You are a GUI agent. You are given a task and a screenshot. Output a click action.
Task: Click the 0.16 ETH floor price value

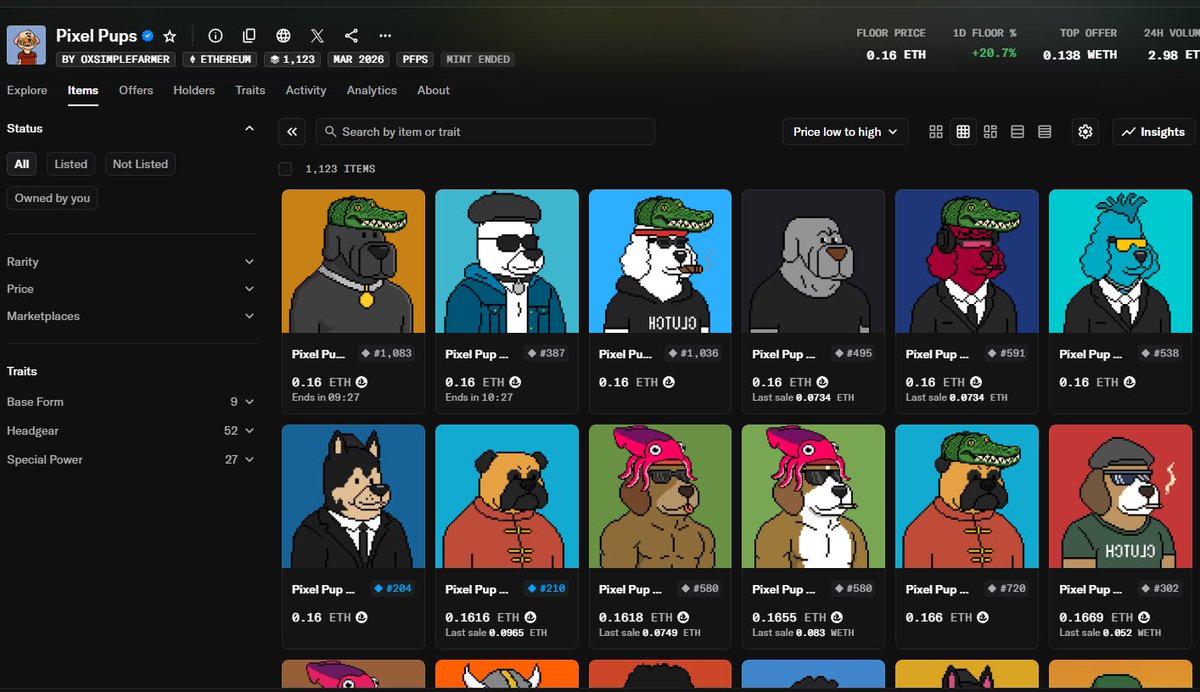tap(896, 55)
